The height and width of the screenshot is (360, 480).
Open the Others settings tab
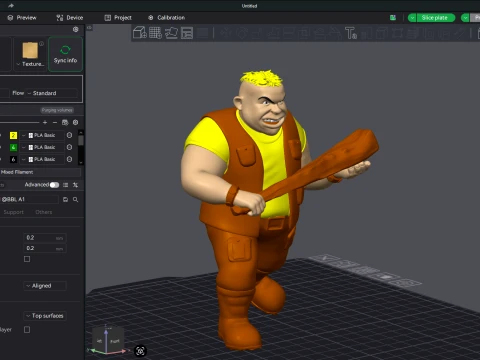pos(44,212)
